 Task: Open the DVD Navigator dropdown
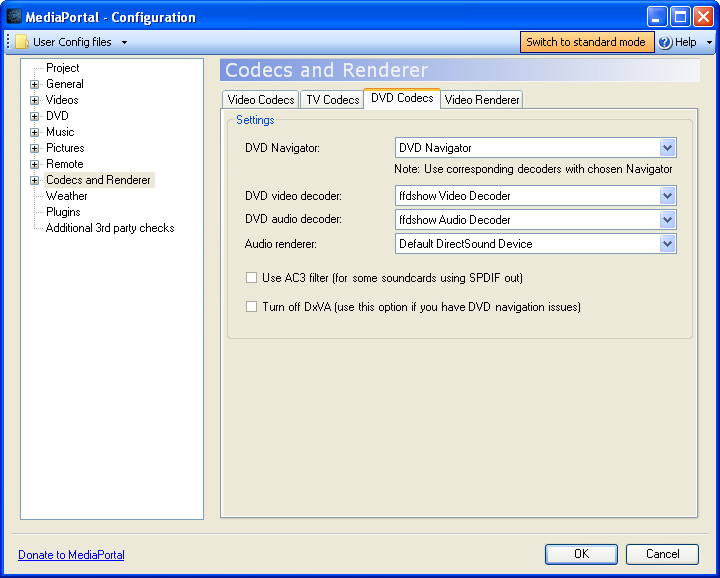coord(667,148)
